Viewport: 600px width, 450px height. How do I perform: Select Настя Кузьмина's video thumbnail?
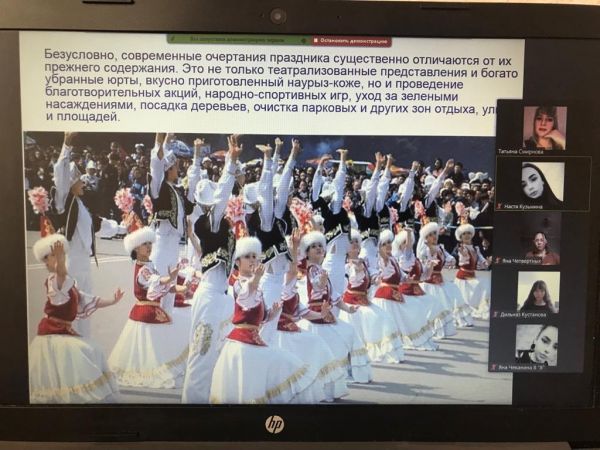544,181
